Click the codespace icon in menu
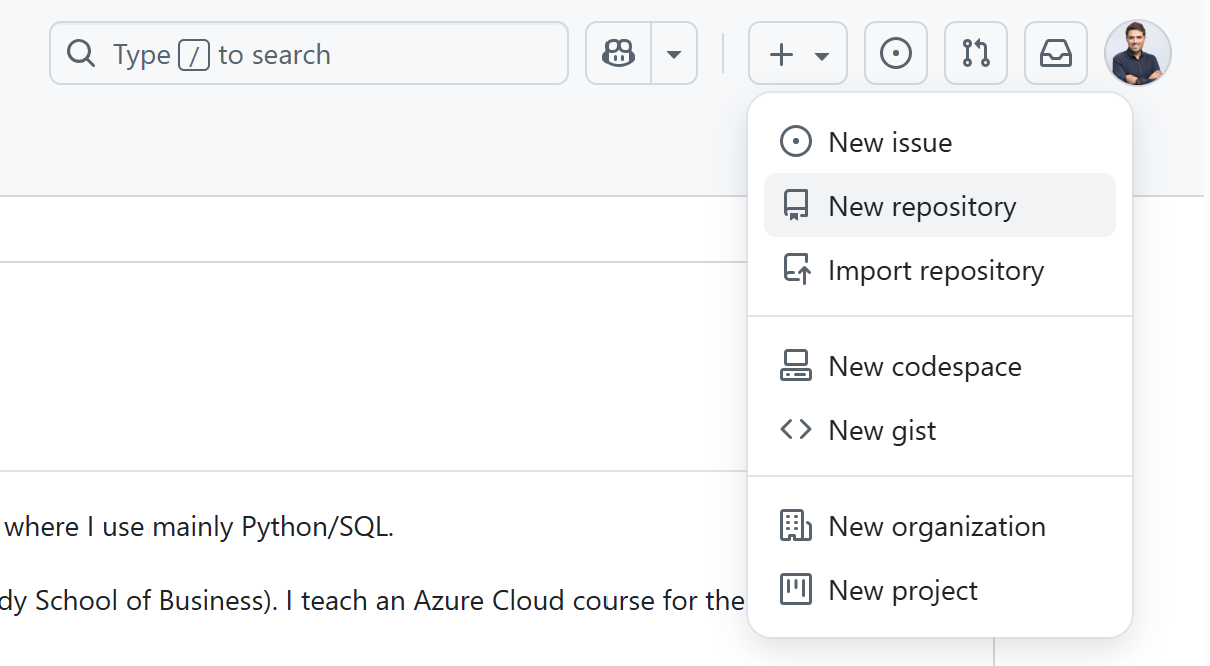1210x666 pixels. coord(796,366)
